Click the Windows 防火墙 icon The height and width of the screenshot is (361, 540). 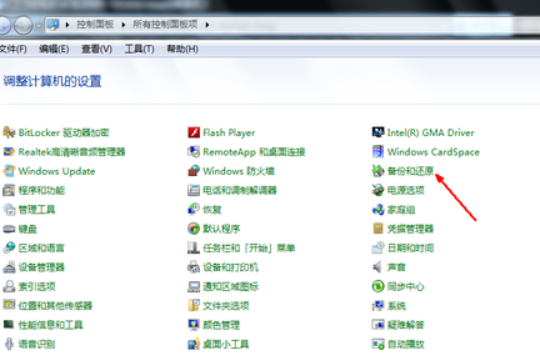(x=194, y=171)
